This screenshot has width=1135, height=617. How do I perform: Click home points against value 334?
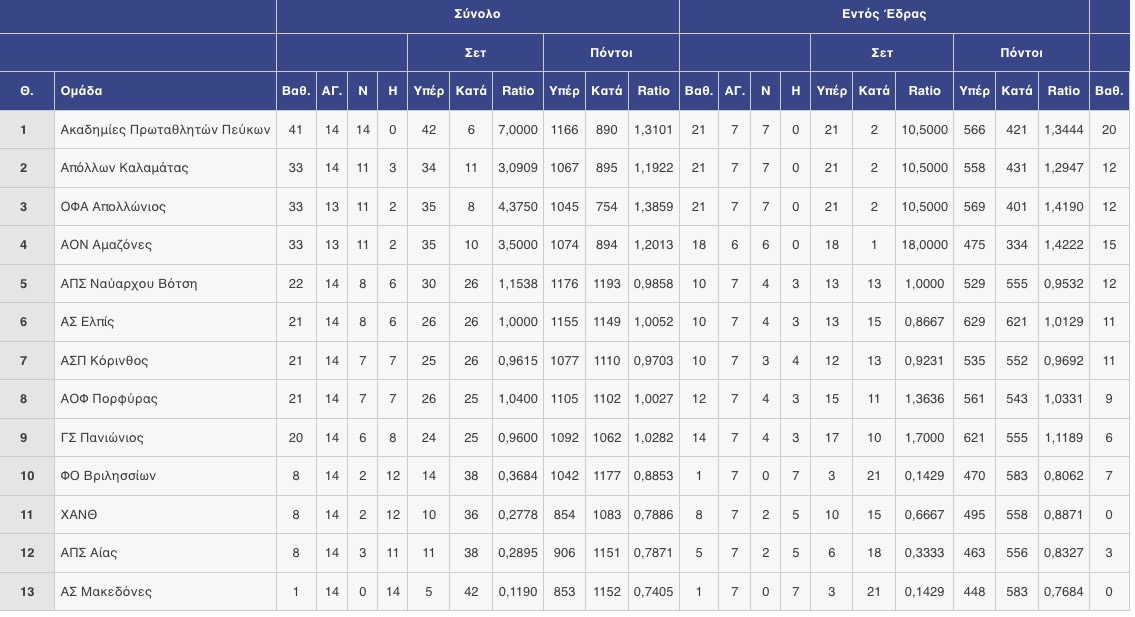coord(1016,245)
